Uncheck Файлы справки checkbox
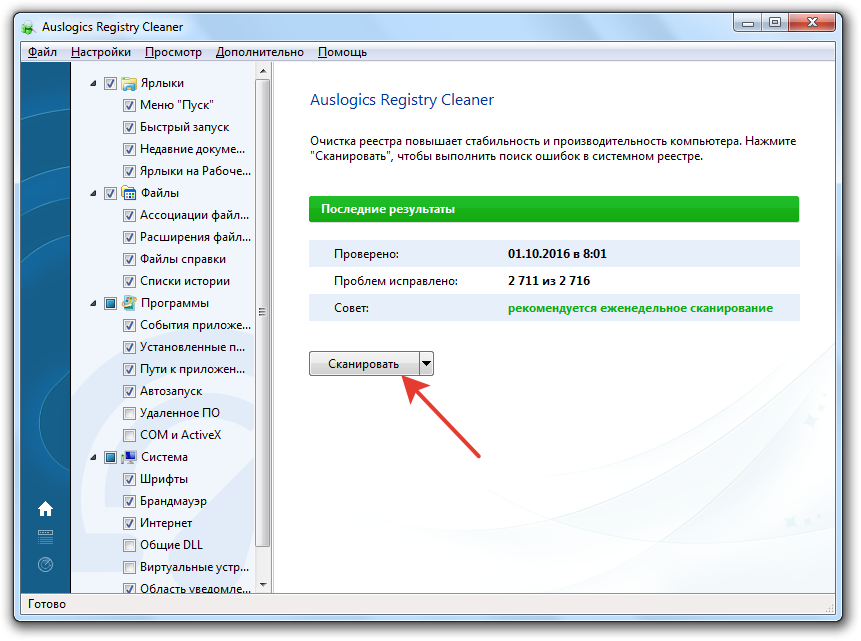 129,259
